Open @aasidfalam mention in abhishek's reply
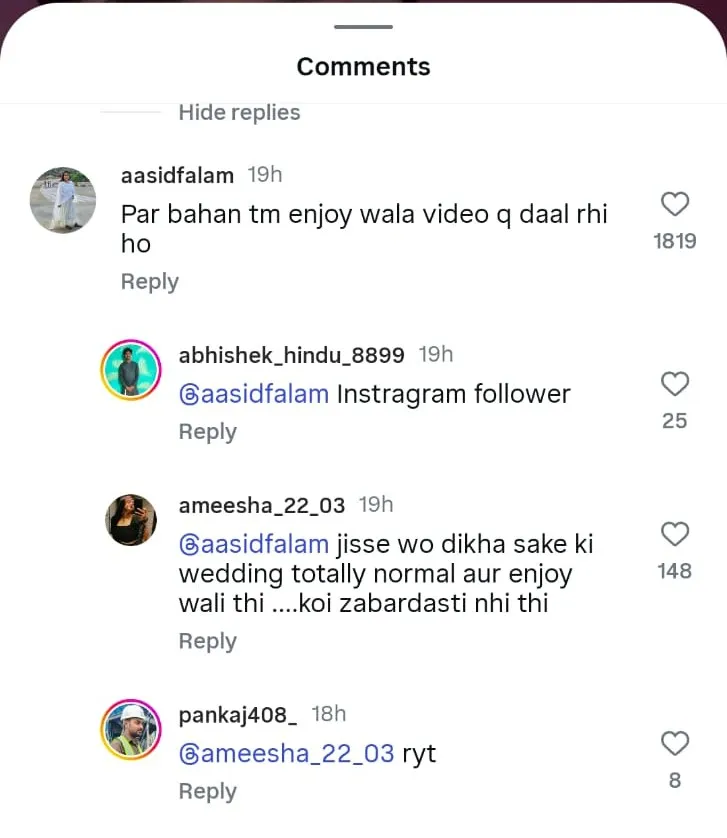 click(x=254, y=394)
